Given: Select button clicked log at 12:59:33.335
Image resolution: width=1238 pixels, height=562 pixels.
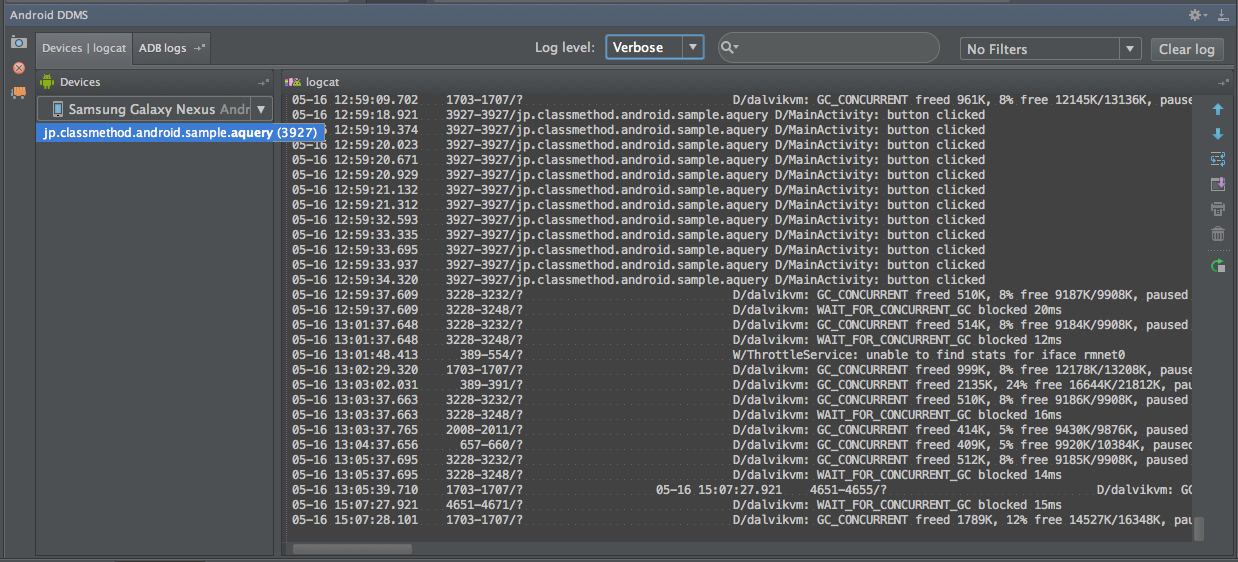Looking at the screenshot, I should pos(638,235).
